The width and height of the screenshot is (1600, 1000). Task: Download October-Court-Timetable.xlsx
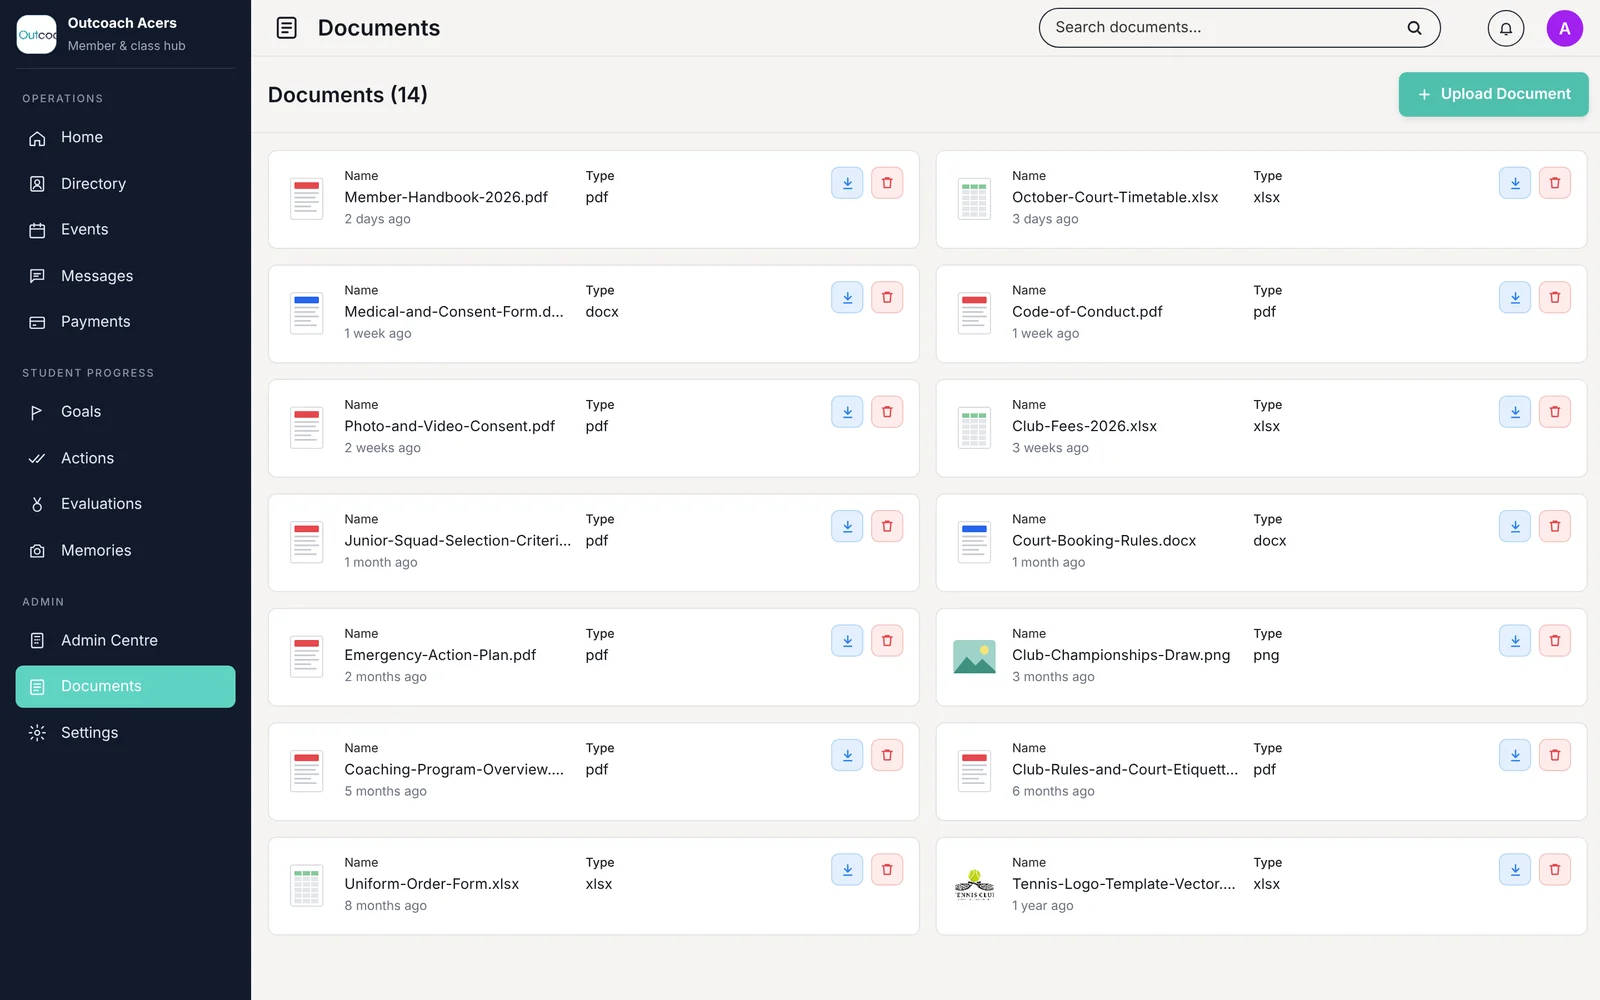(x=1515, y=183)
